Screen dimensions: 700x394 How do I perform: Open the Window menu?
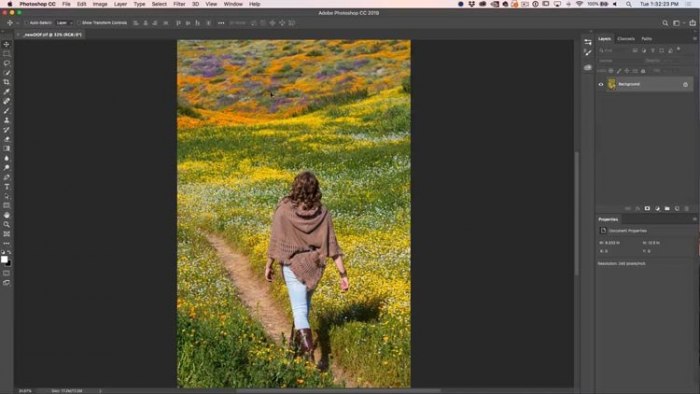pyautogui.click(x=233, y=4)
